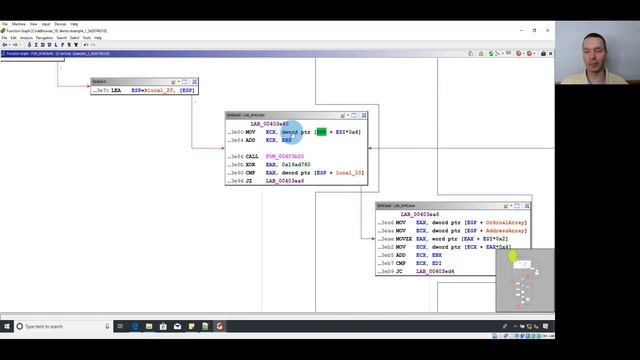Image resolution: width=640 pixels, height=360 pixels.
Task: Open the Ghidra Search menu
Action: 61,38
